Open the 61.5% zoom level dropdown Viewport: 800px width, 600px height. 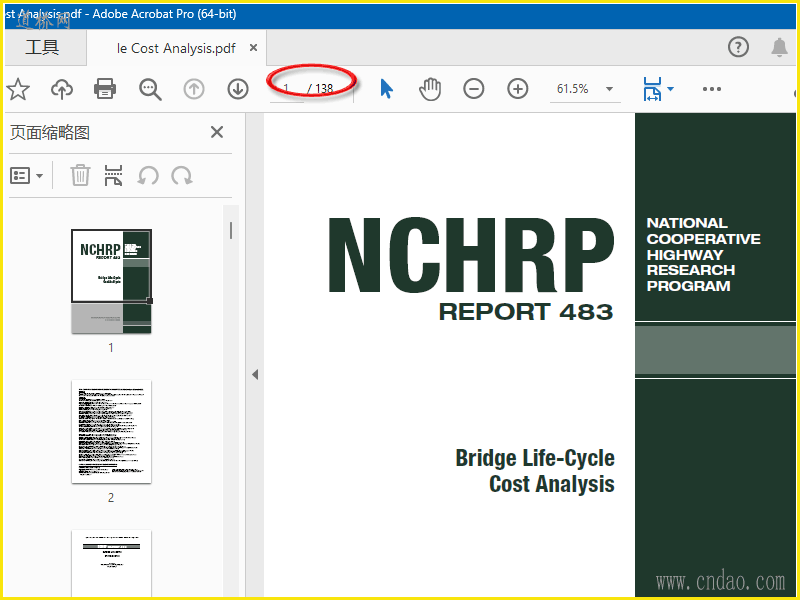click(x=609, y=89)
